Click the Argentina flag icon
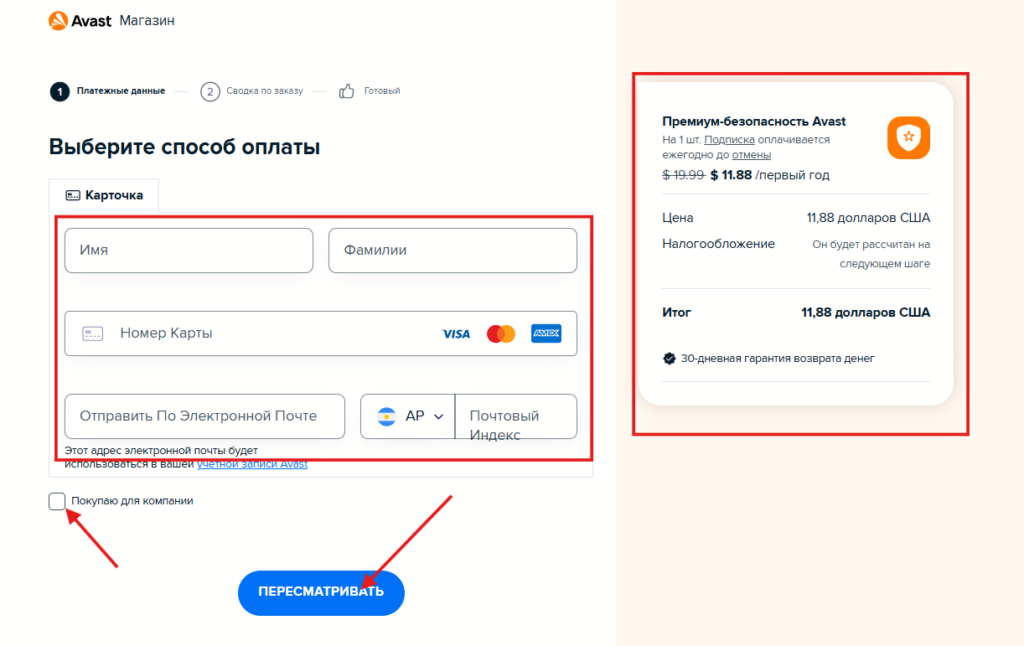 point(387,417)
